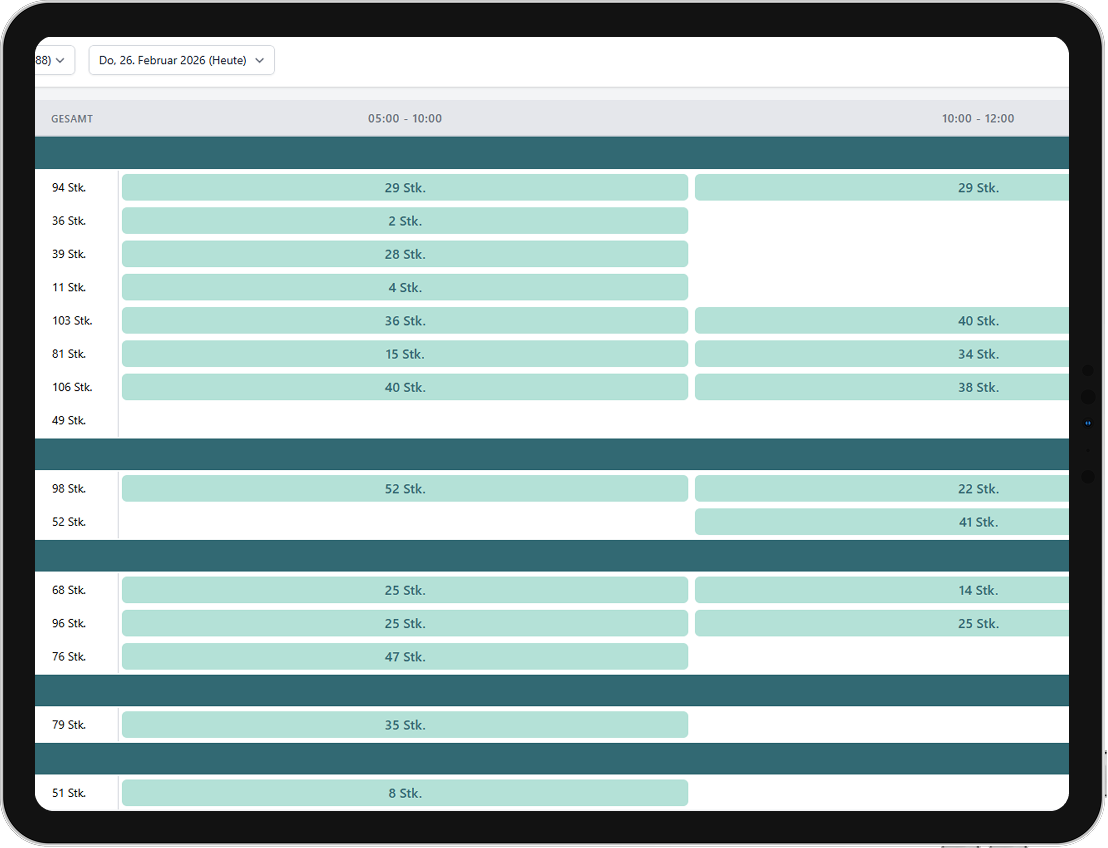Select the 10:00 25 Stk. bar in 96 Stk. row
Viewport: 1108px width, 848px height.
[x=882, y=623]
